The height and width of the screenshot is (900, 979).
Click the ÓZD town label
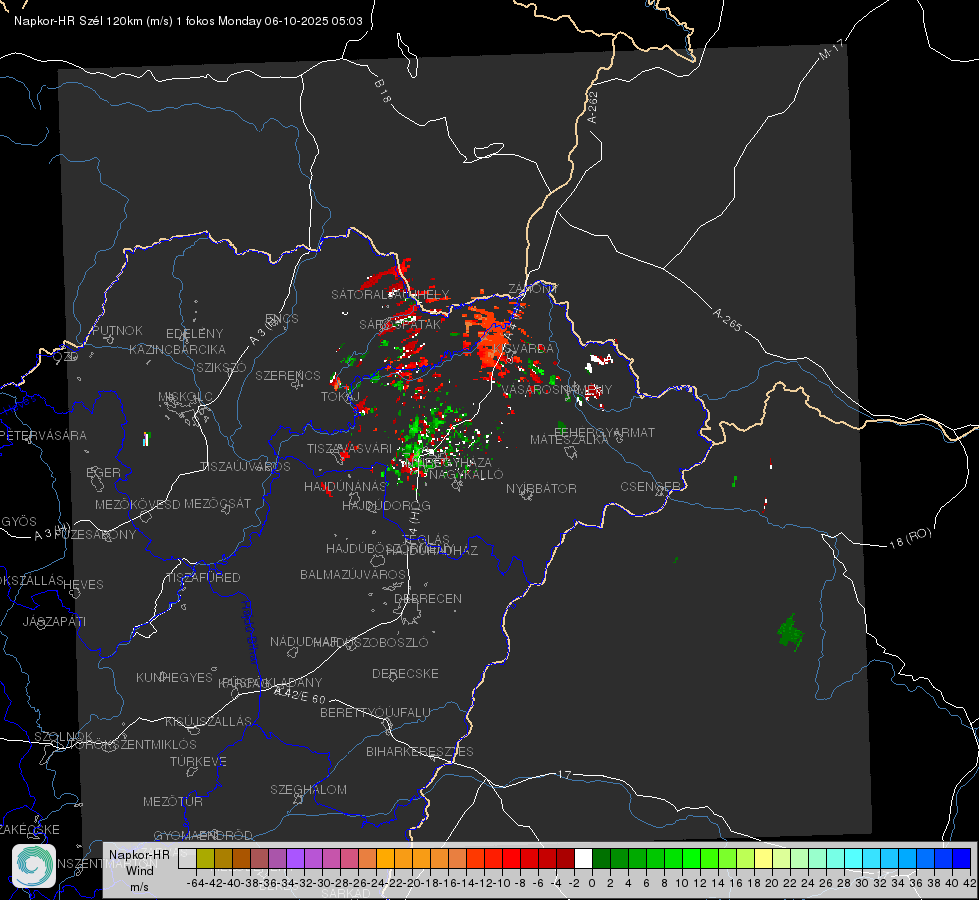(66, 357)
